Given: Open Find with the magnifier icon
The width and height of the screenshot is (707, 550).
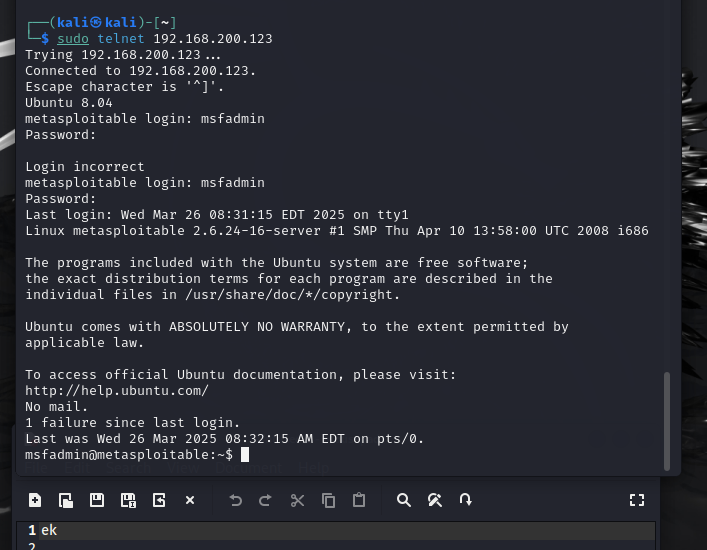Looking at the screenshot, I should (404, 500).
